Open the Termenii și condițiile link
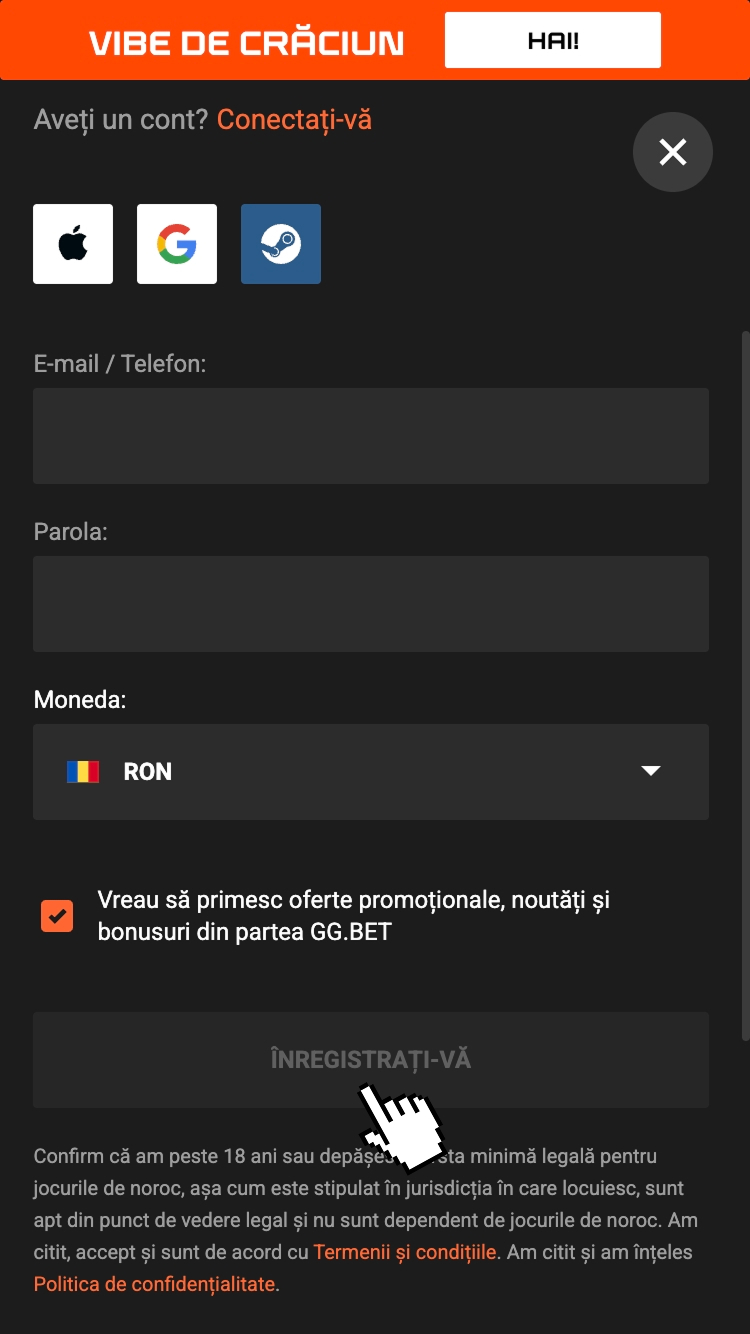This screenshot has height=1334, width=750. (x=405, y=1252)
